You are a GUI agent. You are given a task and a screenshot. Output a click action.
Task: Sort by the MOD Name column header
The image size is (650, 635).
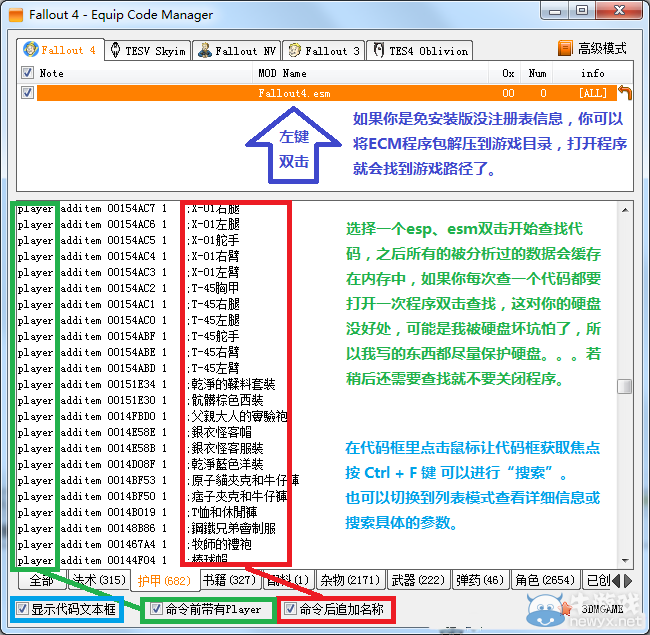point(371,73)
